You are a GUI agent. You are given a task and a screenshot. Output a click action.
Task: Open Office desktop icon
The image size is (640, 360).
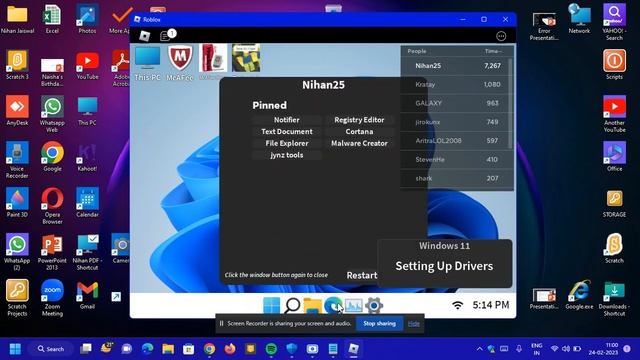(614, 157)
